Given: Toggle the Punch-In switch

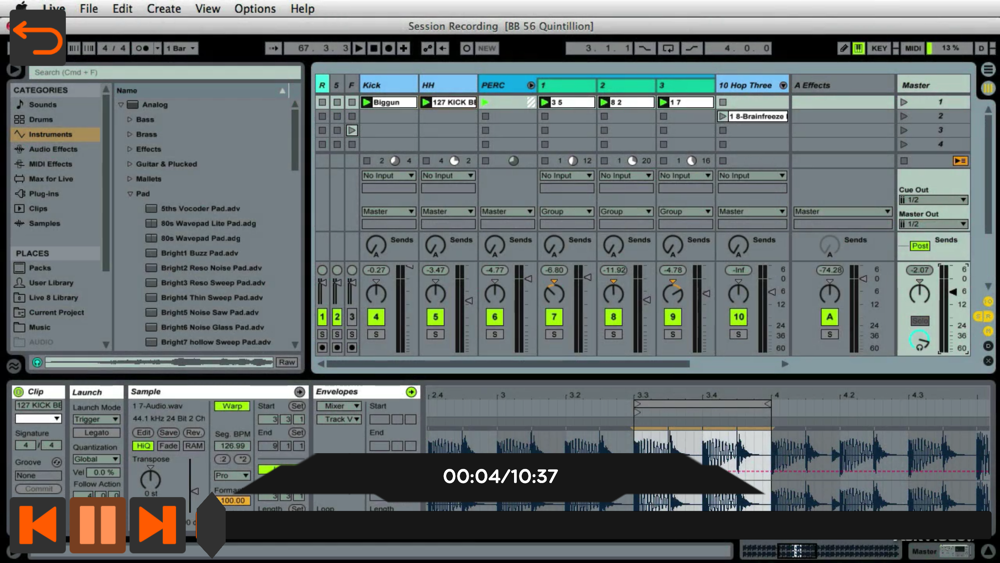Looking at the screenshot, I should [645, 48].
